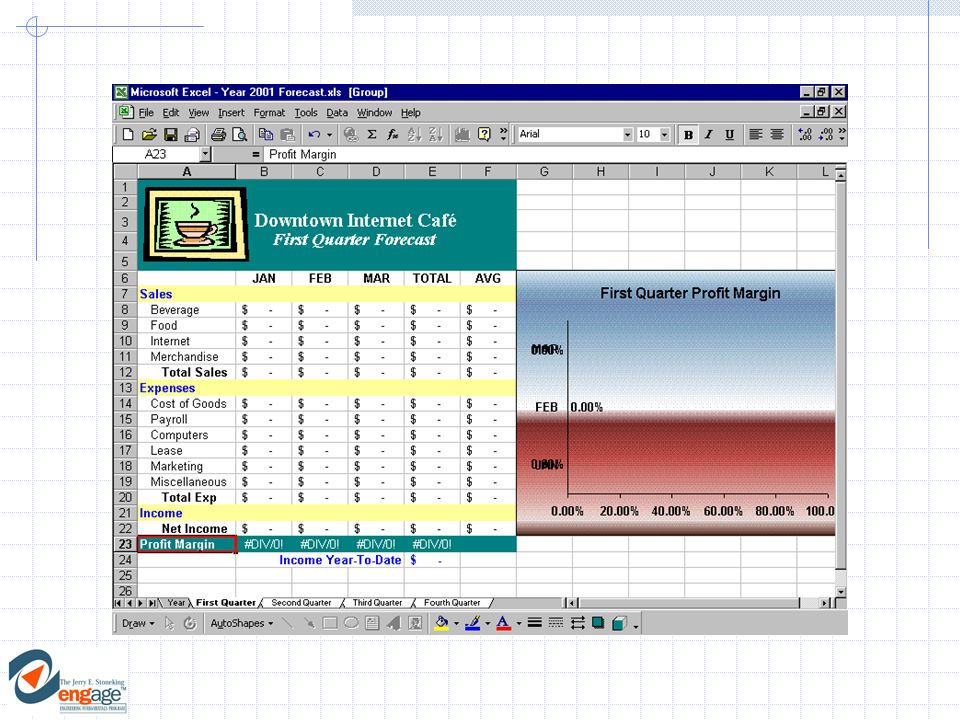This screenshot has height=720, width=960.
Task: Open the Format menu
Action: 269,113
